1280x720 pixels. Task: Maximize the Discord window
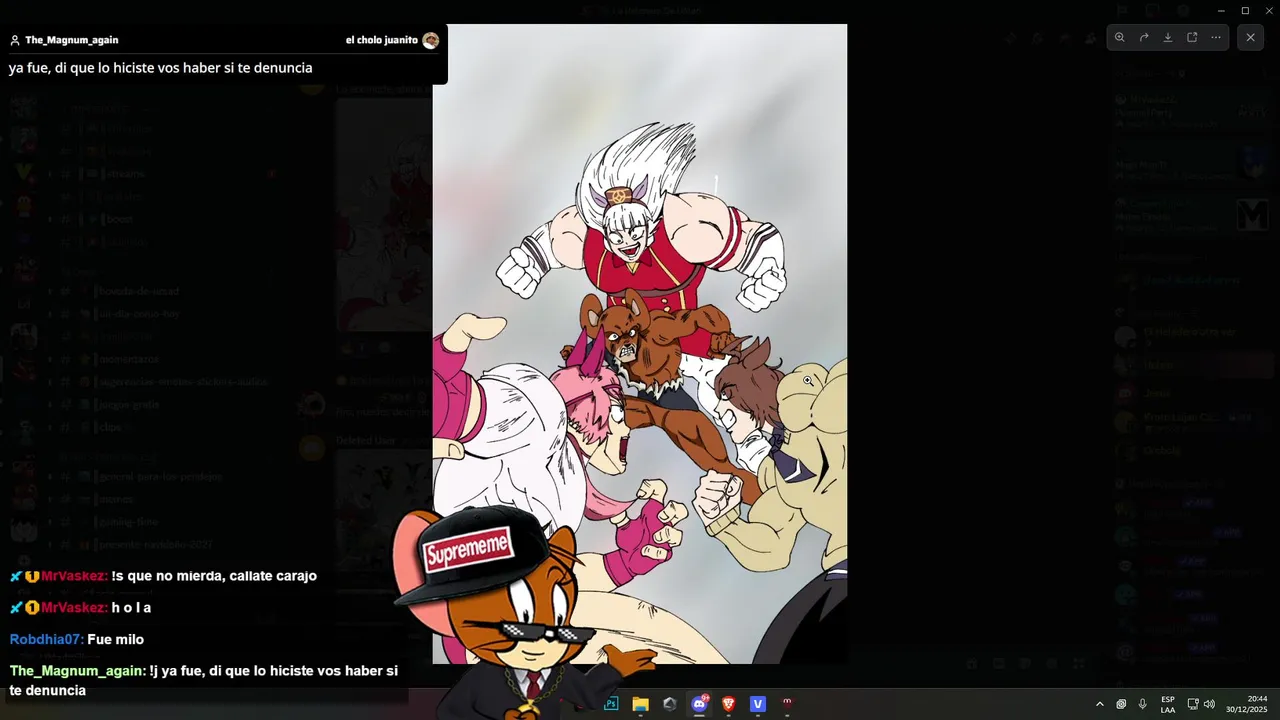(x=1245, y=10)
